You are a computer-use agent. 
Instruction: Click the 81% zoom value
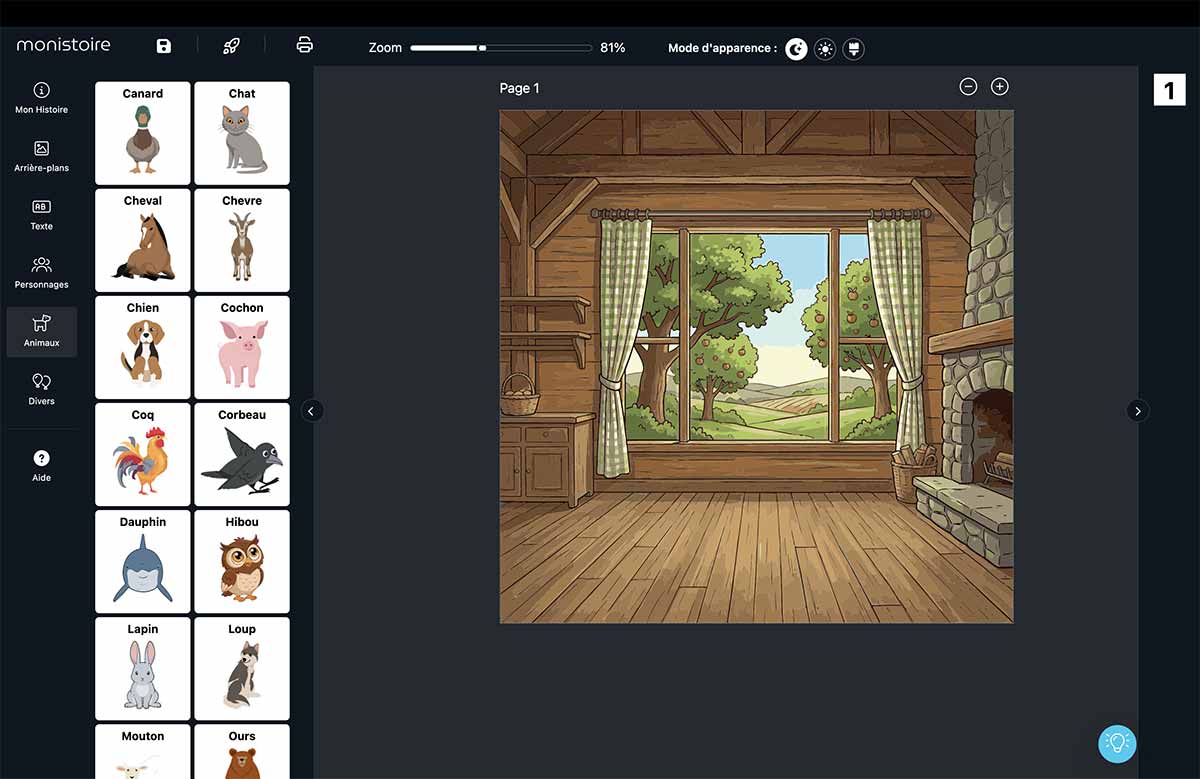point(613,48)
